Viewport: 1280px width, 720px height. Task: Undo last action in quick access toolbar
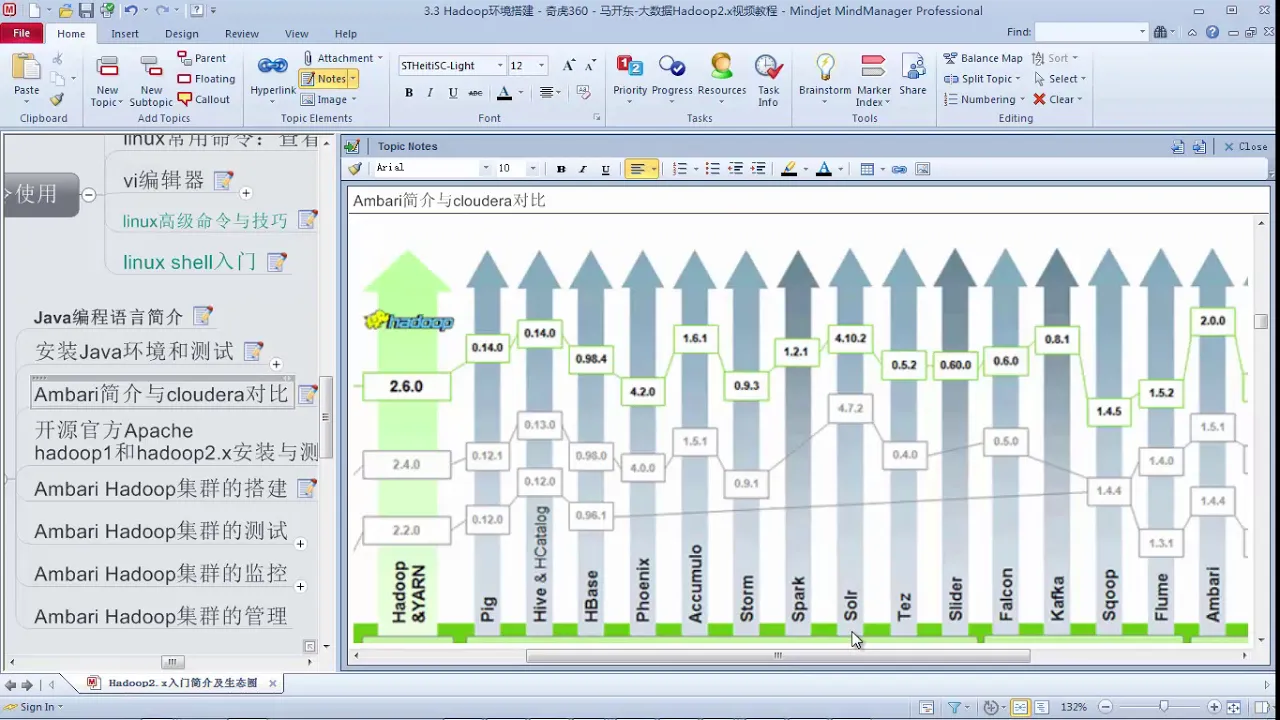pos(131,11)
